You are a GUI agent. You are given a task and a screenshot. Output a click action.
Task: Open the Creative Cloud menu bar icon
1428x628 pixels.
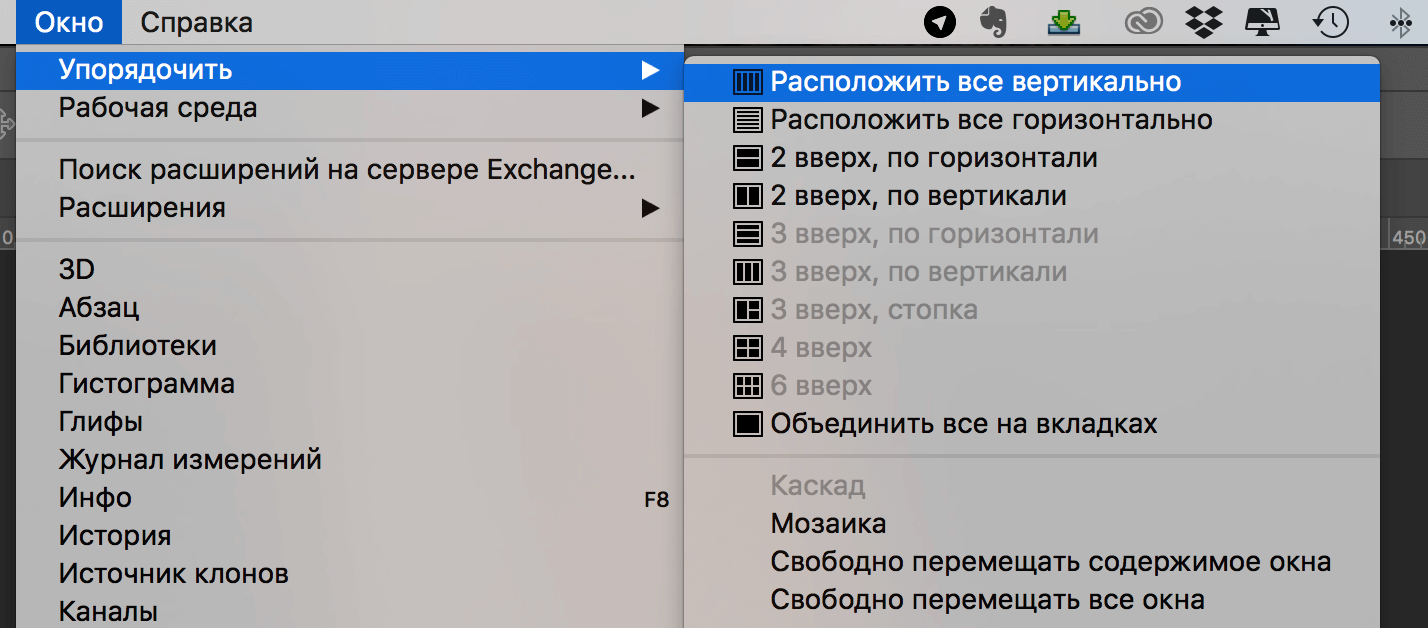point(1143,21)
